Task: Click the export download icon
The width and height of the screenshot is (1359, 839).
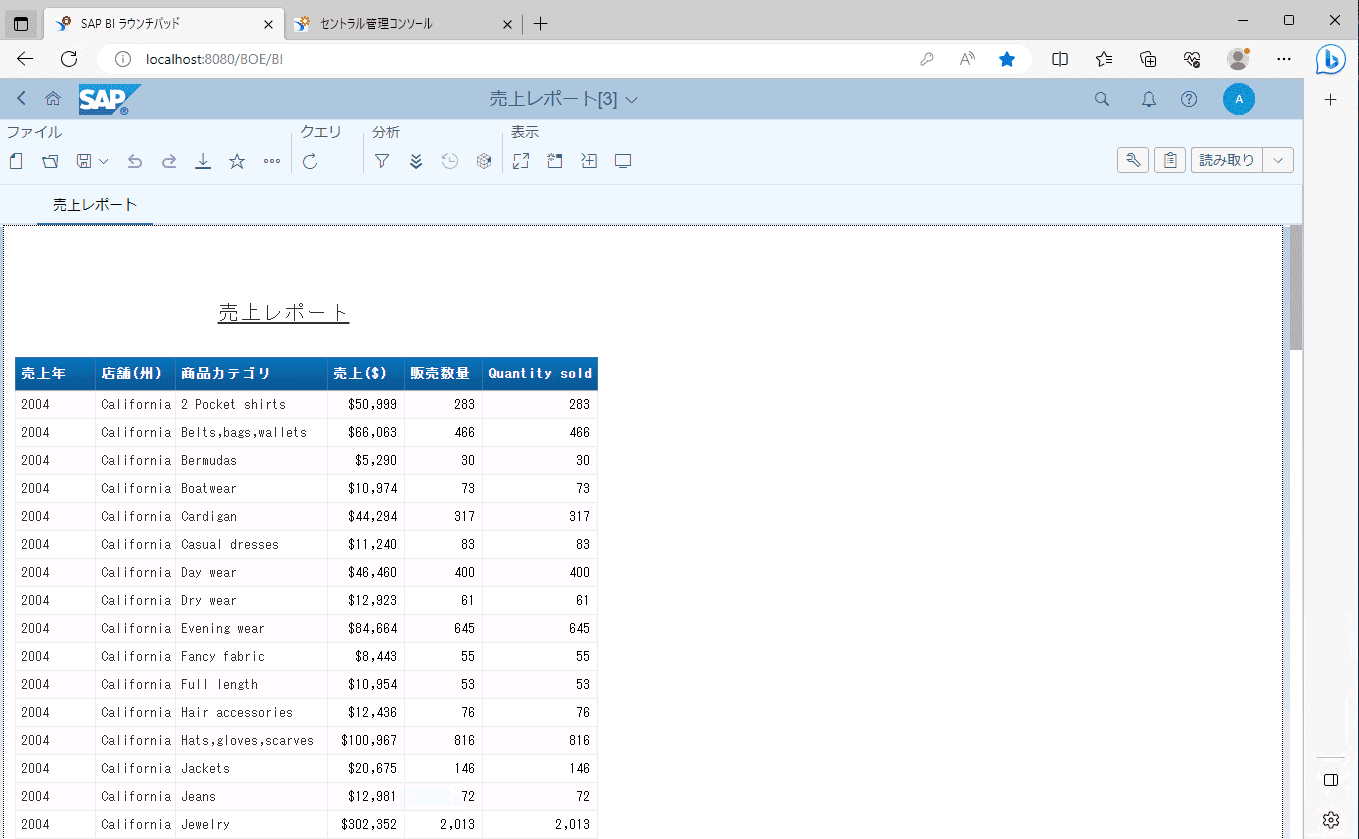Action: 203,161
